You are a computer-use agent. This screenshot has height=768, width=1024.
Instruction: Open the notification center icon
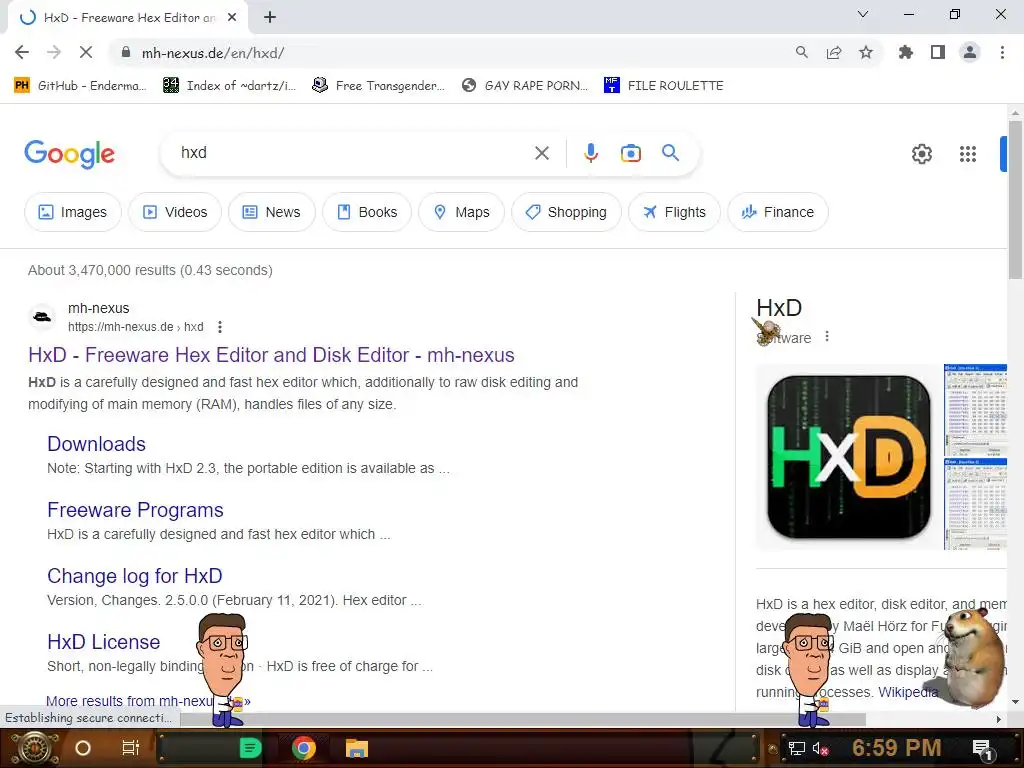[x=982, y=748]
